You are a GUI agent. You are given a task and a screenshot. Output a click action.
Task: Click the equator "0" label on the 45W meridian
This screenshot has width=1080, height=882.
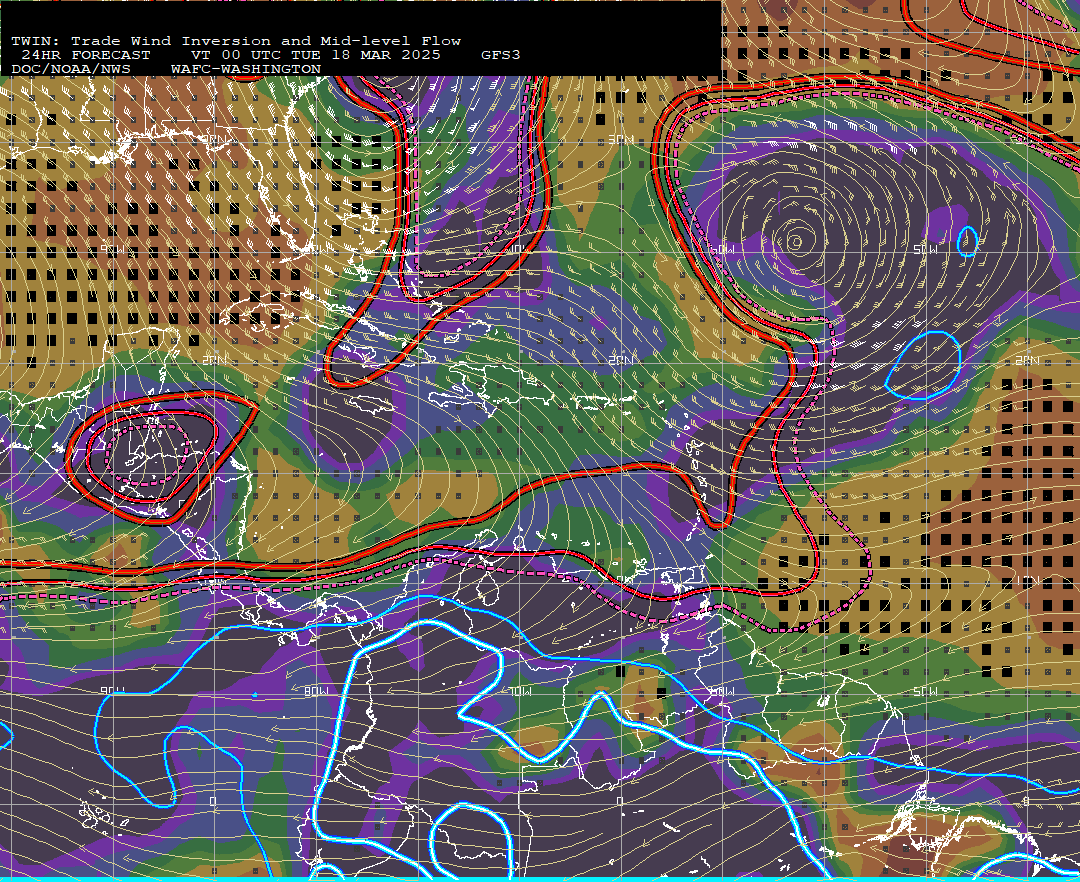pos(1027,801)
